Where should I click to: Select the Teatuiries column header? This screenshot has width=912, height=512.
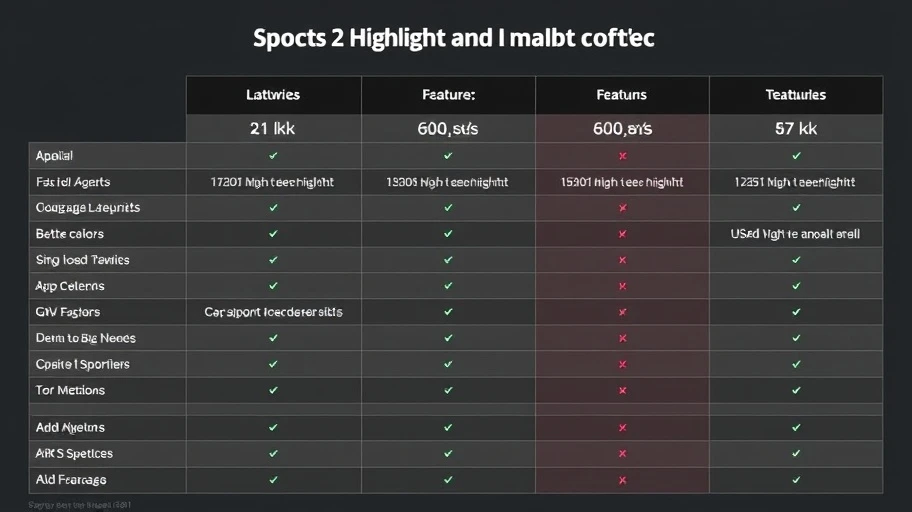pyautogui.click(x=796, y=95)
